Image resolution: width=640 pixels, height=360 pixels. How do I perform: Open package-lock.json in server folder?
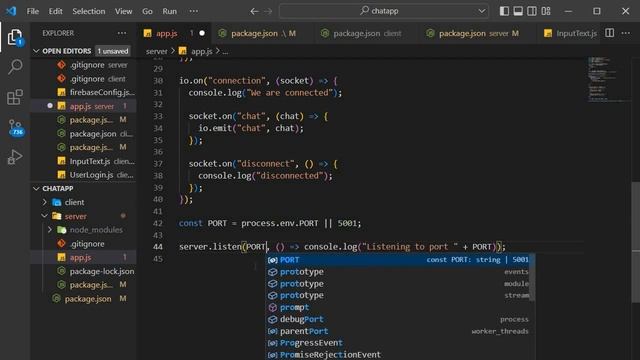click(x=84, y=271)
